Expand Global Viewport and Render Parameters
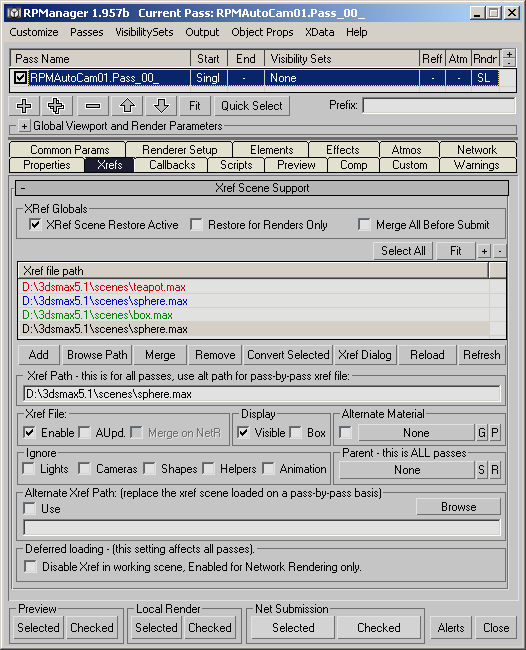This screenshot has width=526, height=650. [x=24, y=126]
